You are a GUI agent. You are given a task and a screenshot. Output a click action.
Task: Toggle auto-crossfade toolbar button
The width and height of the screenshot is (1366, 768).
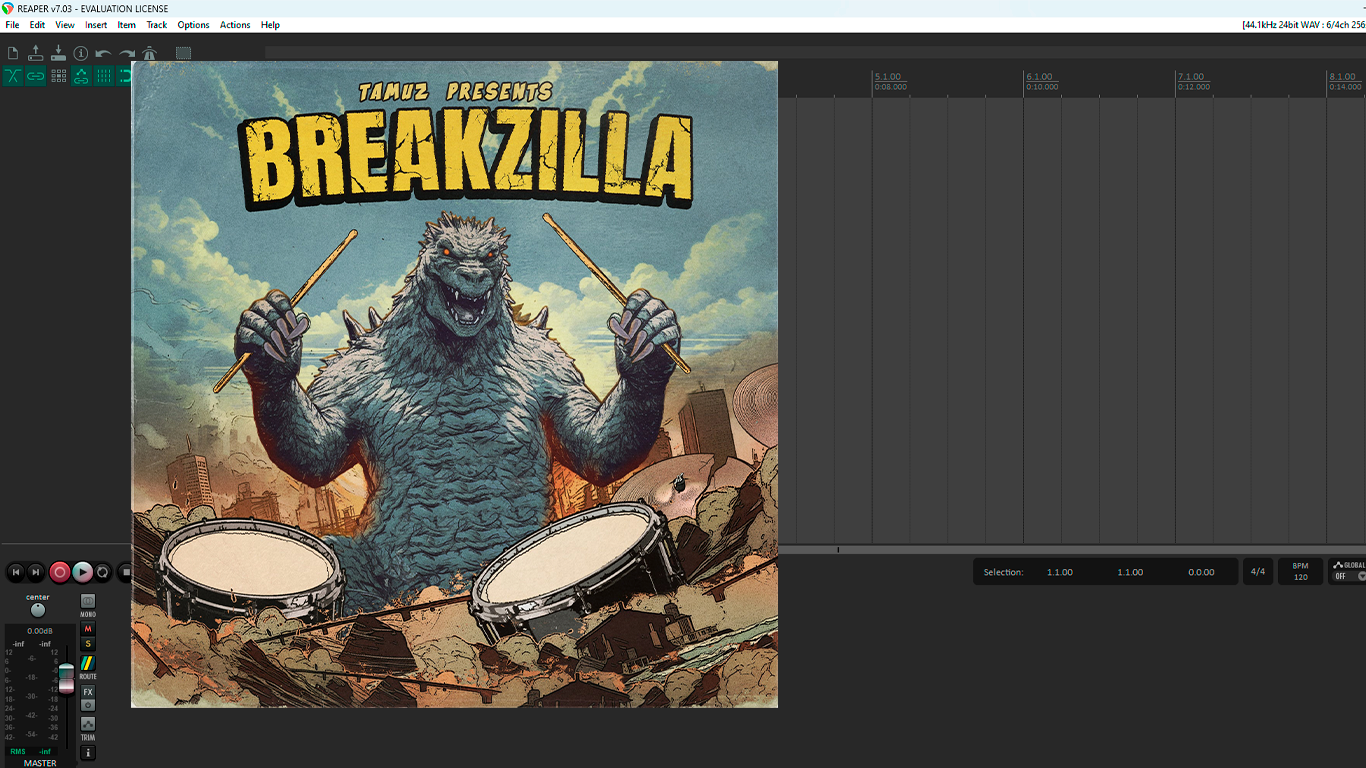[x=13, y=76]
